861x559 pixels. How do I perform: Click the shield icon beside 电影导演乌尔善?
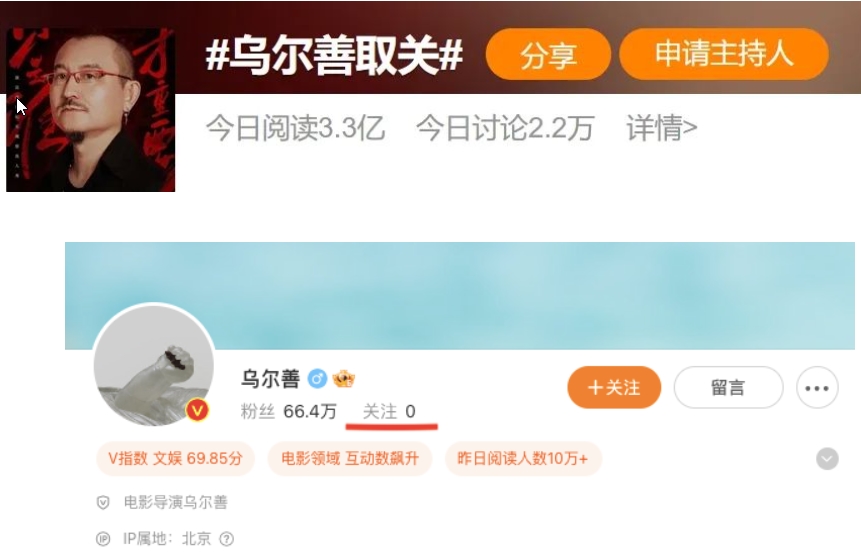(103, 502)
